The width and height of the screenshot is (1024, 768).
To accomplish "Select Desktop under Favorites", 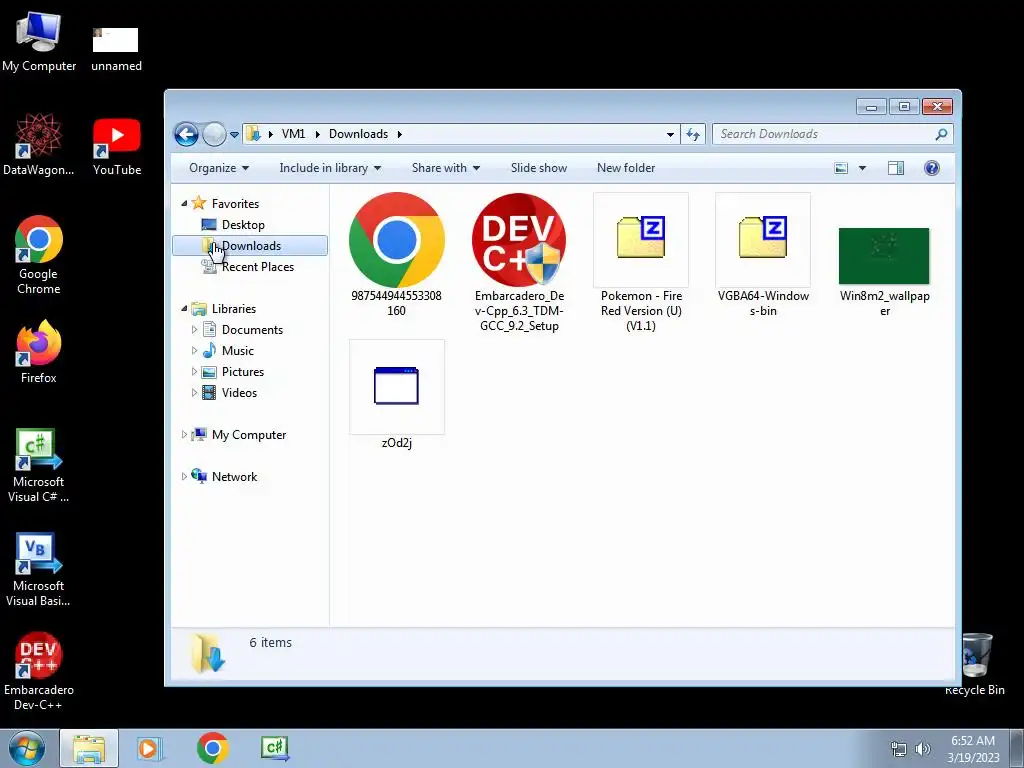I will tap(243, 225).
